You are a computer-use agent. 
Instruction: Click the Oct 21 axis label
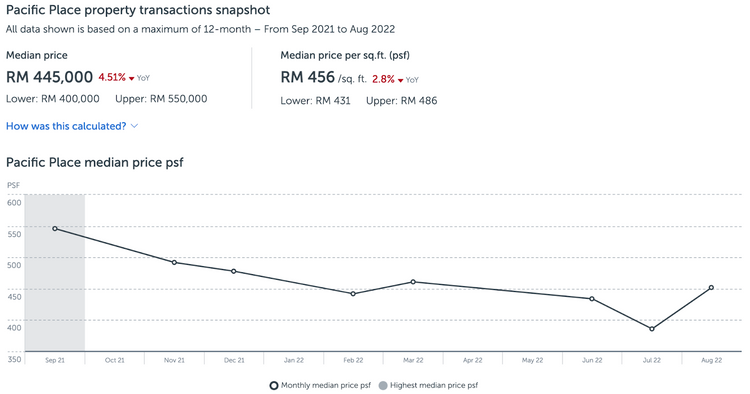tap(114, 360)
